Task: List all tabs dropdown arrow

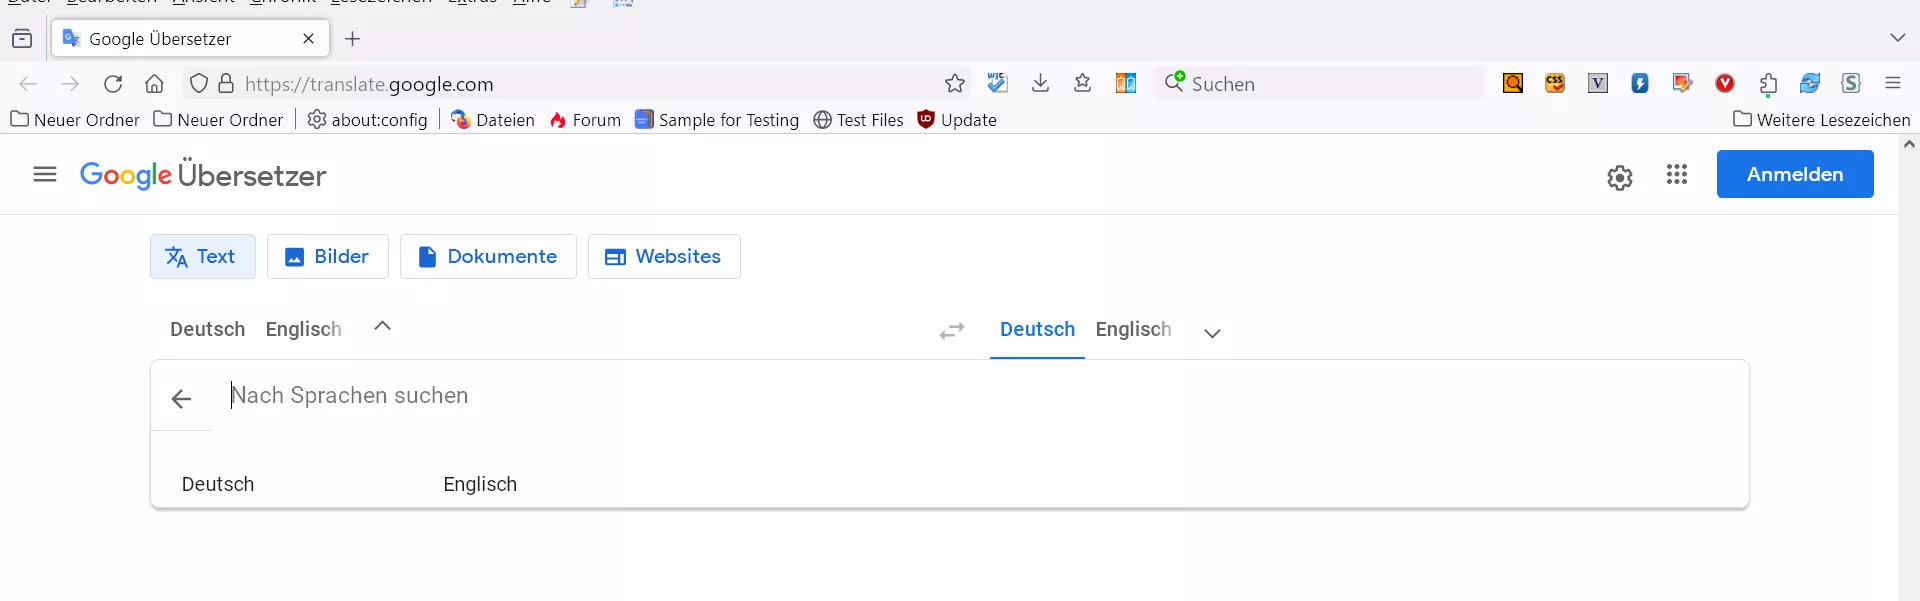Action: point(1897,38)
